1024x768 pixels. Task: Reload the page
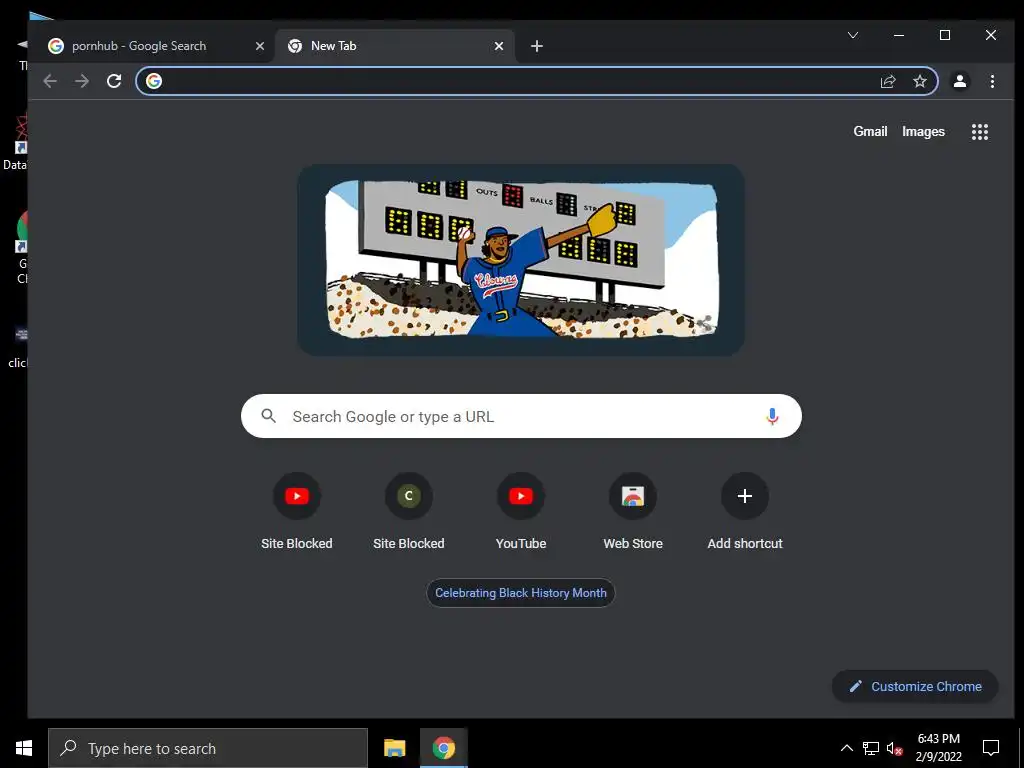point(114,81)
